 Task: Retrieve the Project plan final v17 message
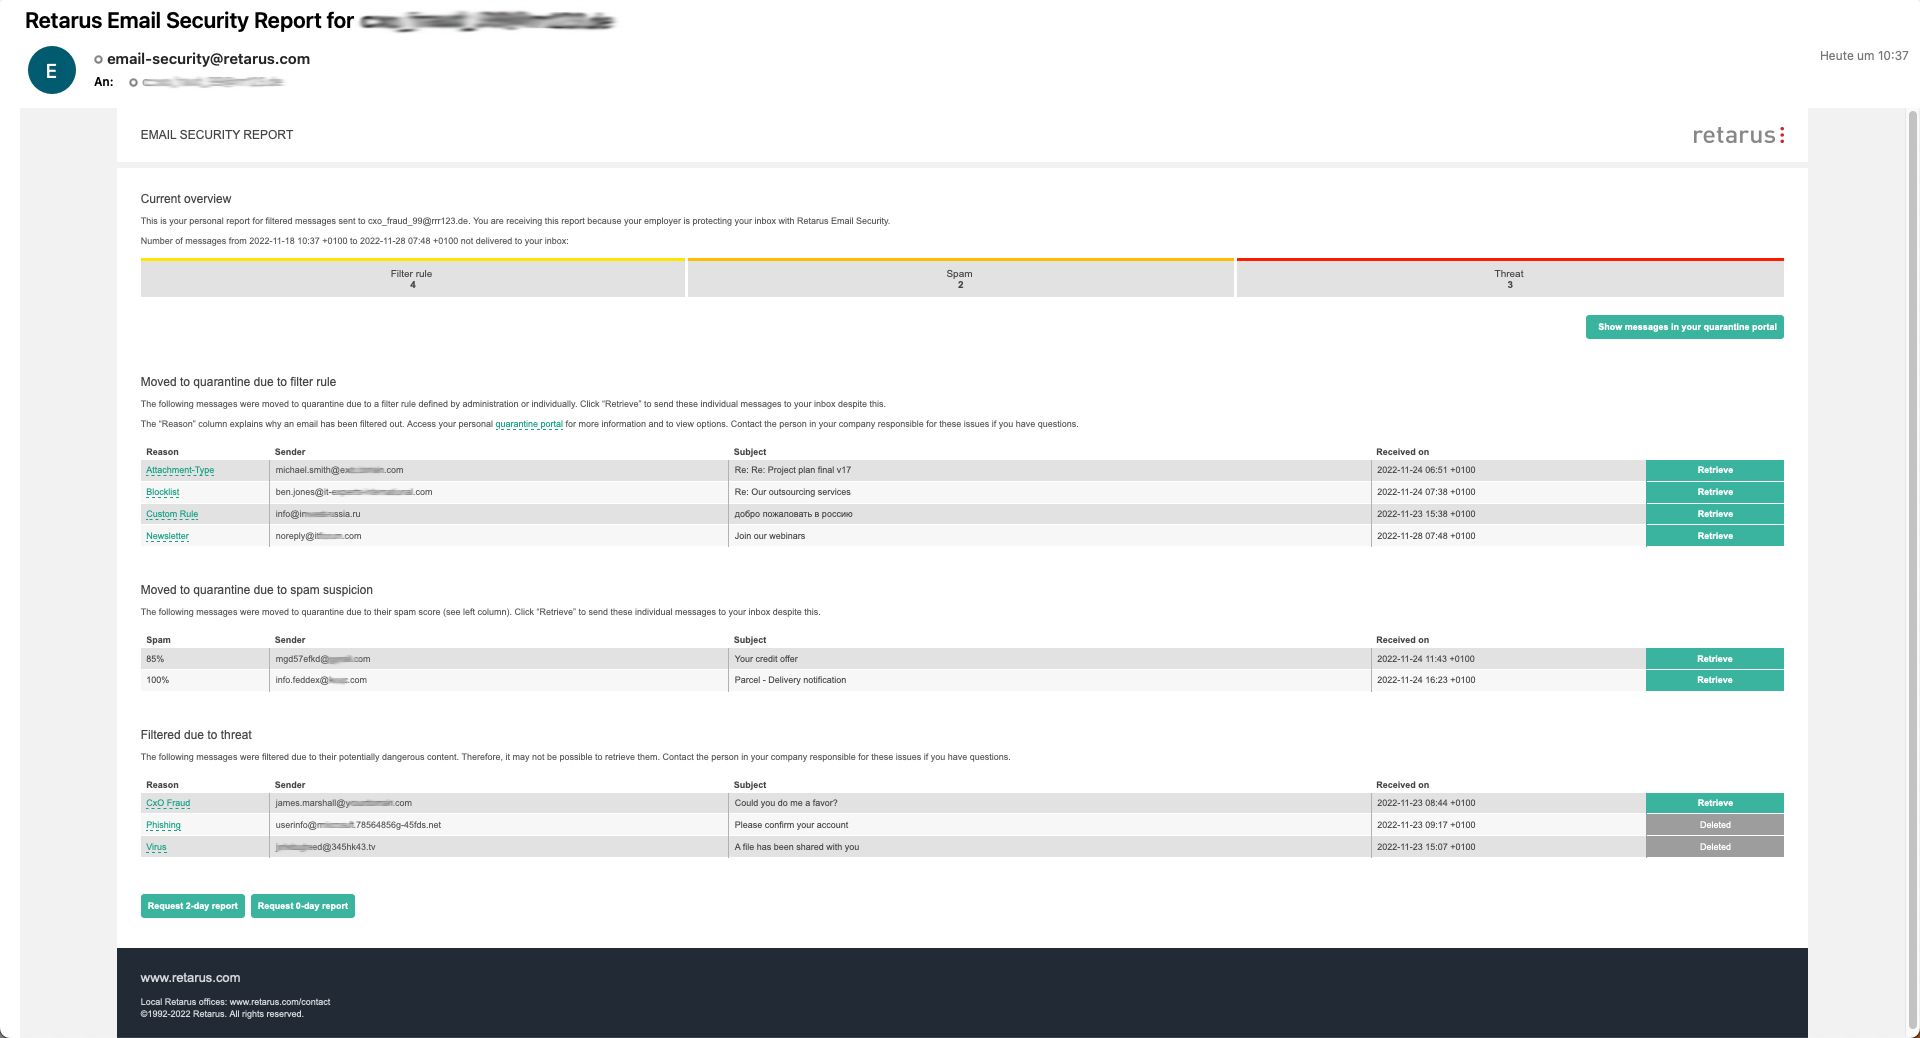1714,470
